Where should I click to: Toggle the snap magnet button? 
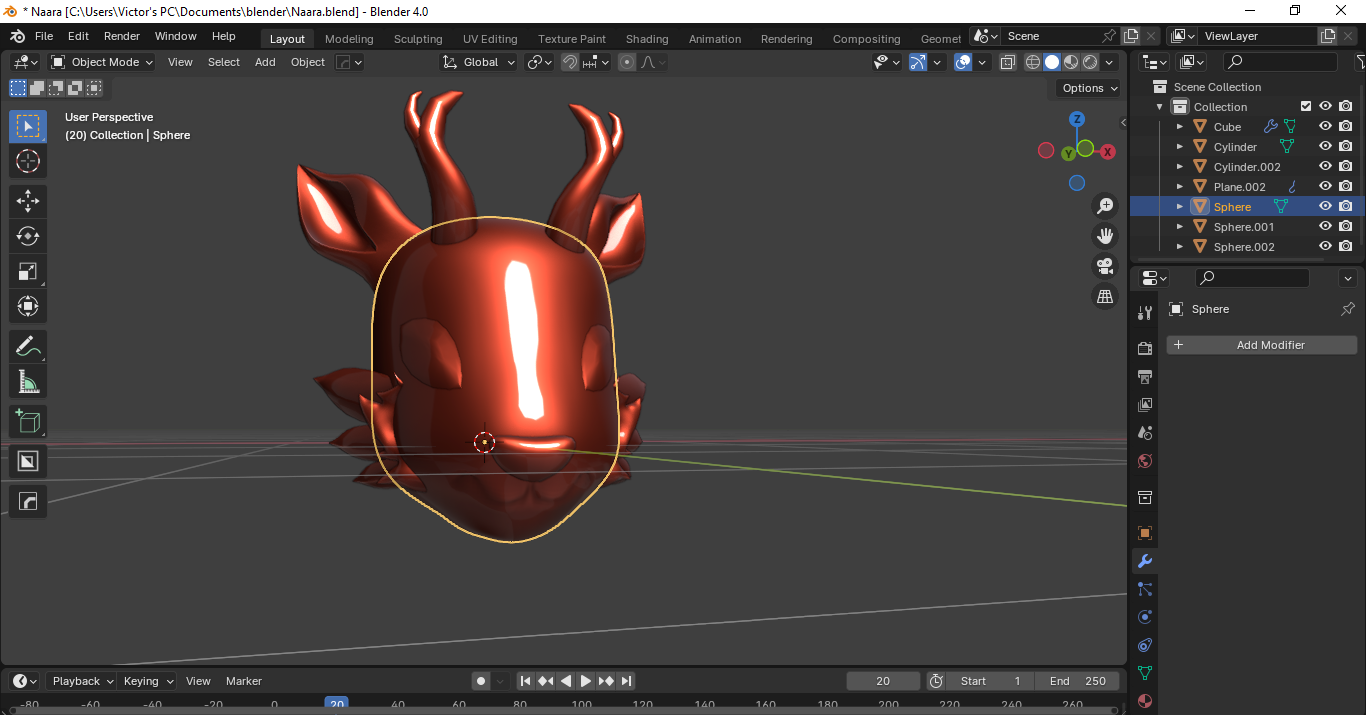coord(570,62)
